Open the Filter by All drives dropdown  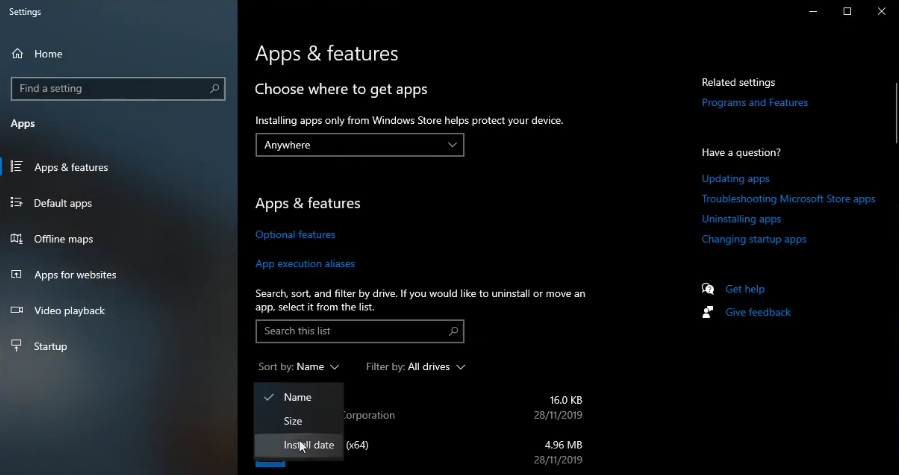tap(415, 367)
